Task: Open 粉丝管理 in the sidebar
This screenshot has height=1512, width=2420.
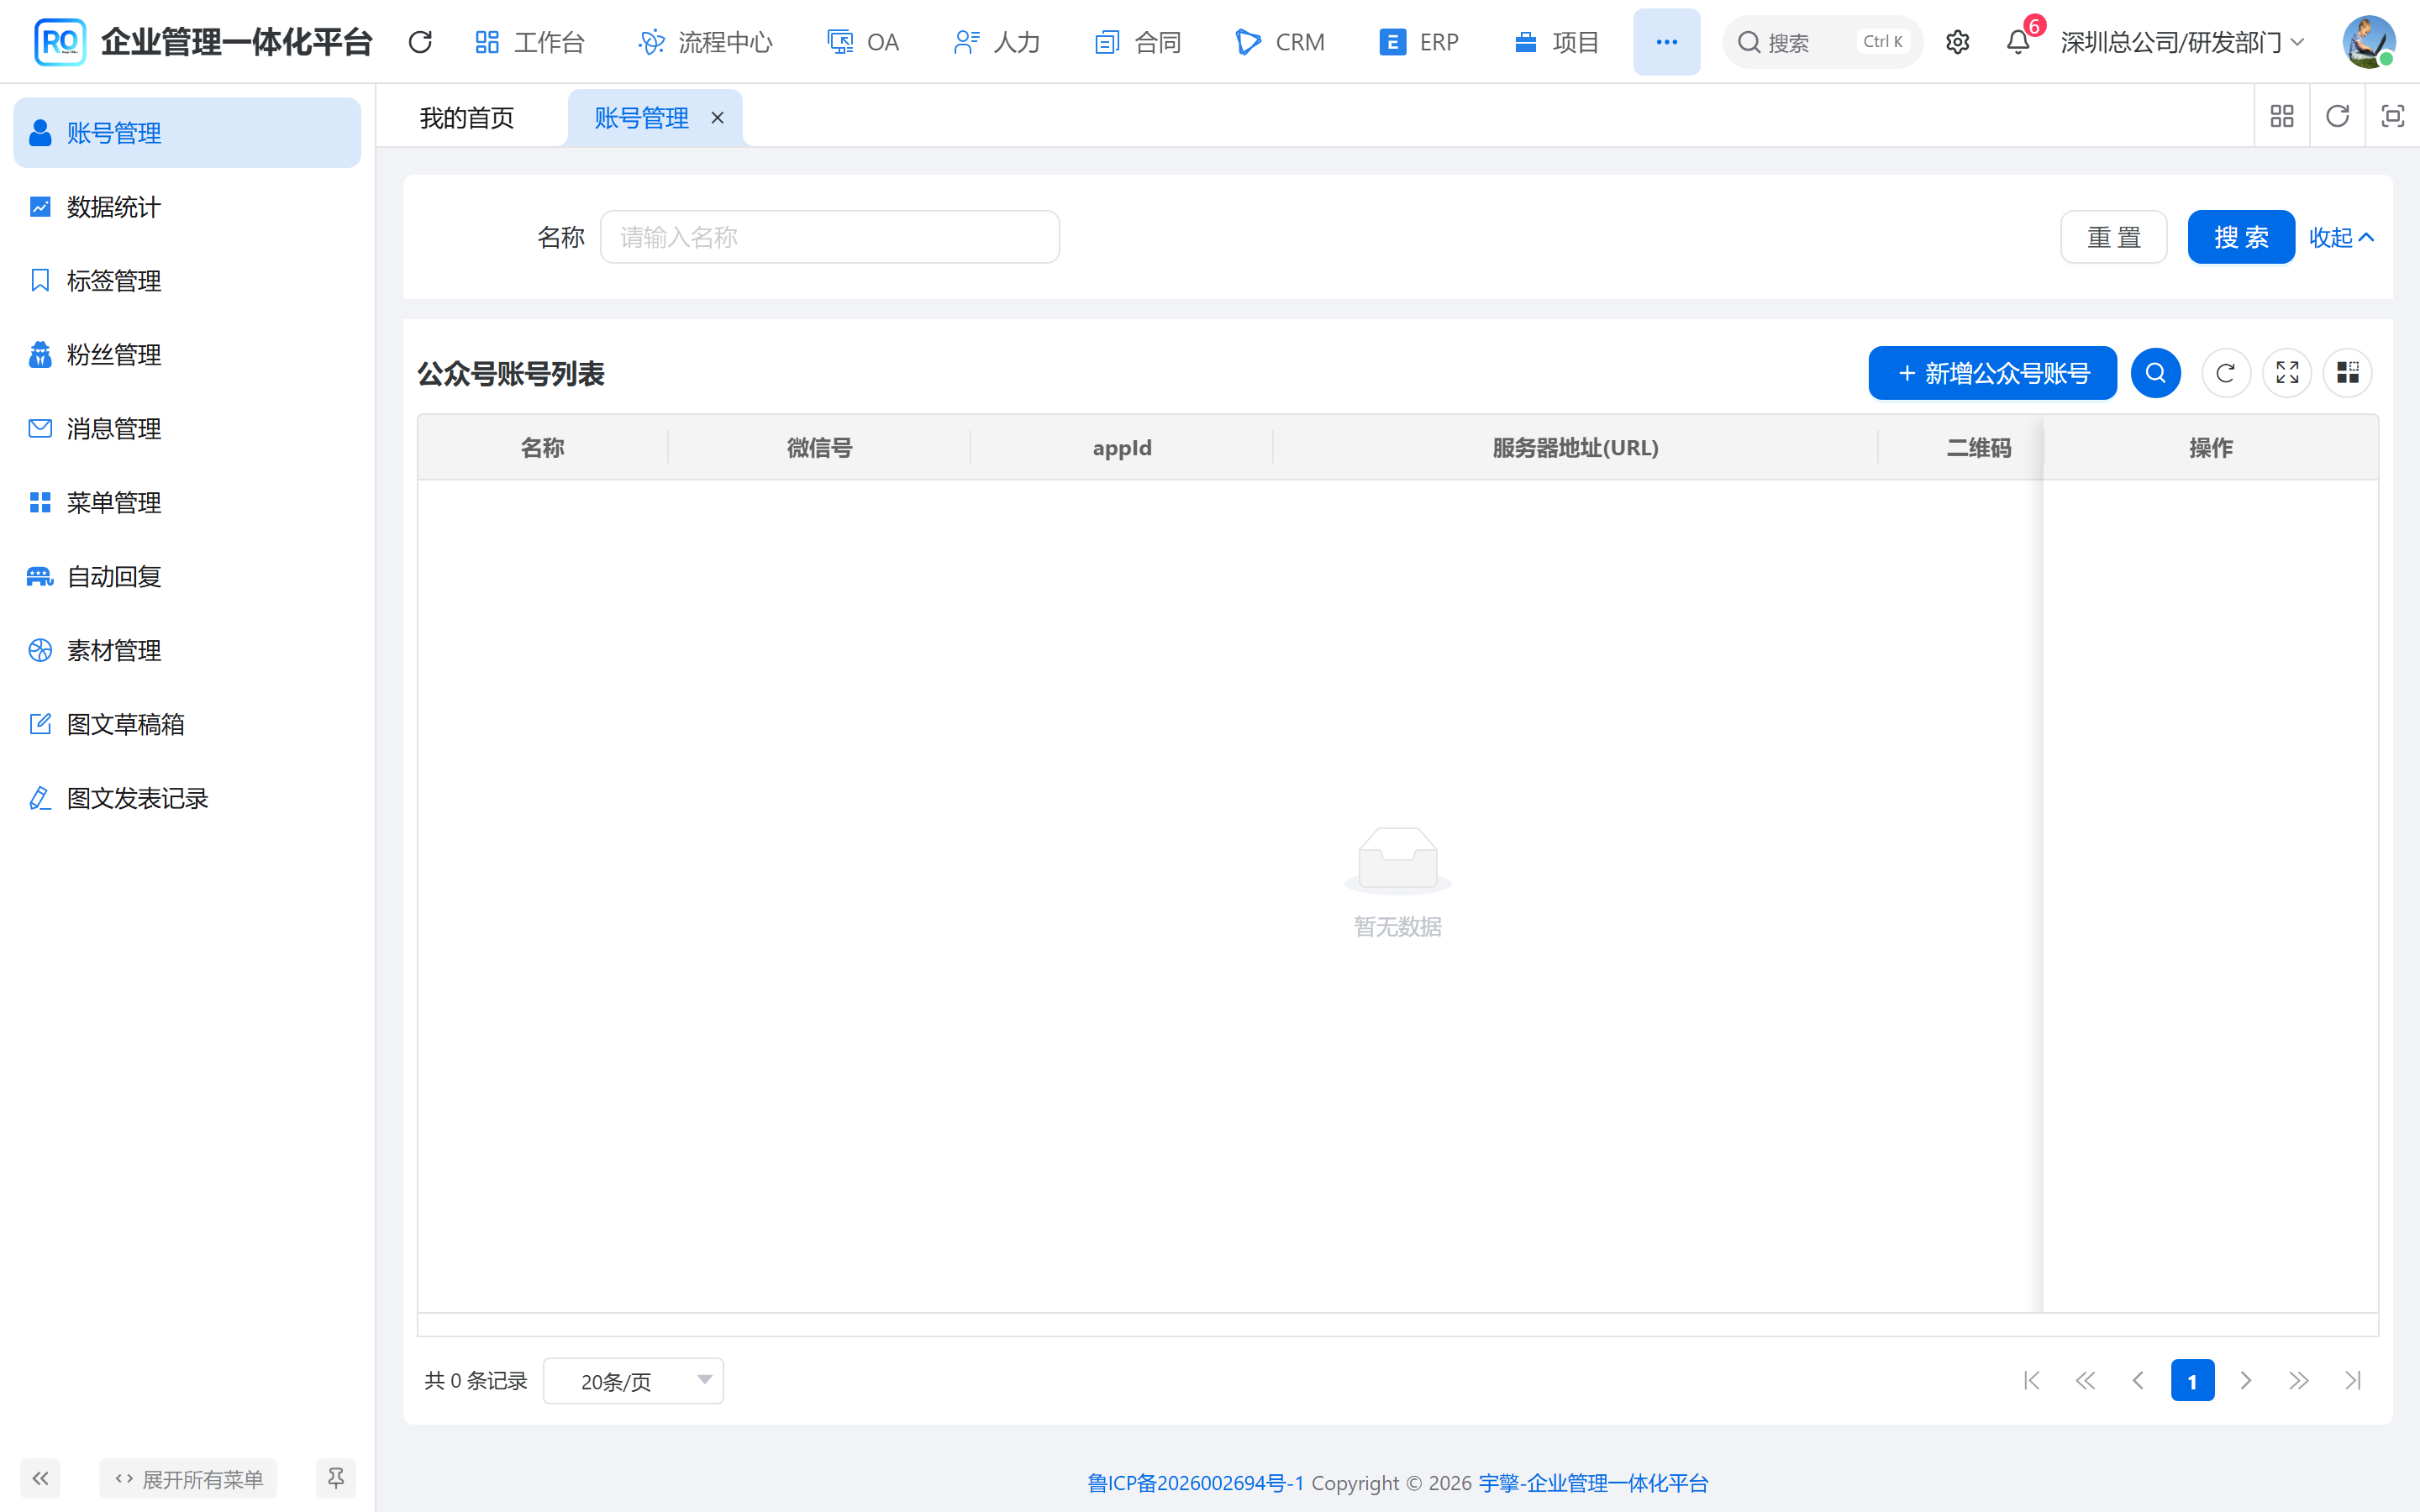Action: pyautogui.click(x=187, y=355)
